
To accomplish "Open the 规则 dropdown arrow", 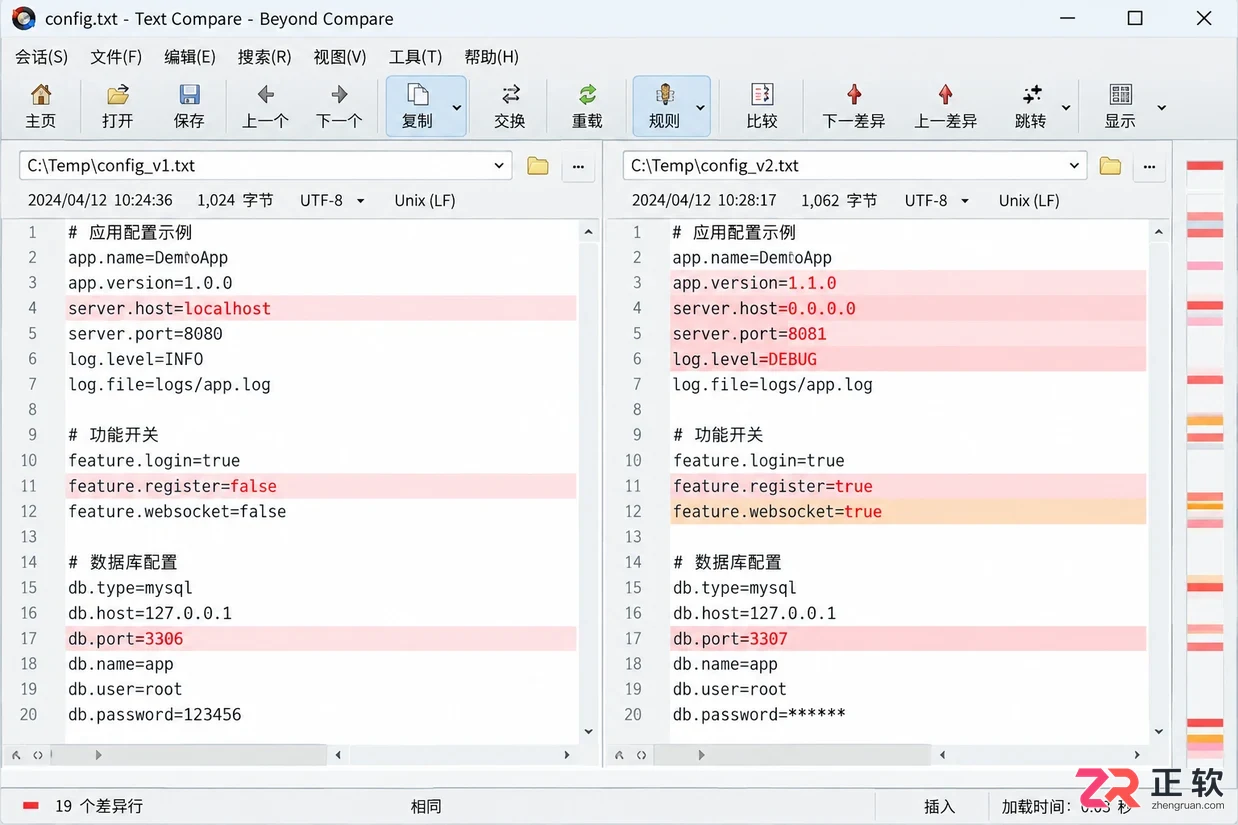I will pos(701,108).
